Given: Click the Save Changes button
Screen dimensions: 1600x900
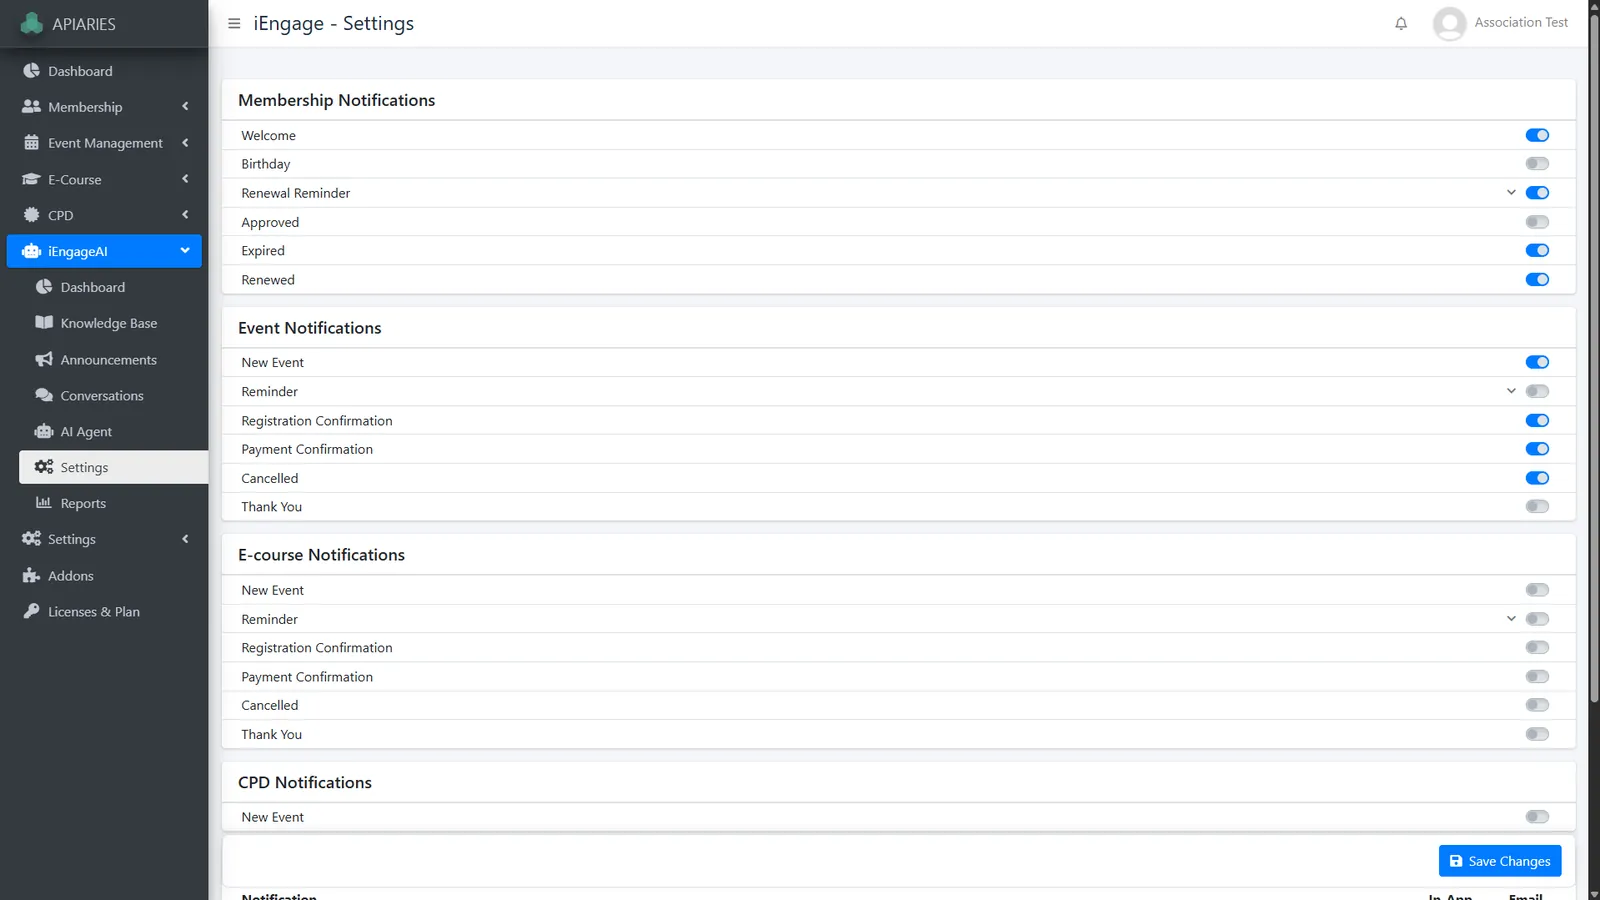Looking at the screenshot, I should (x=1500, y=861).
